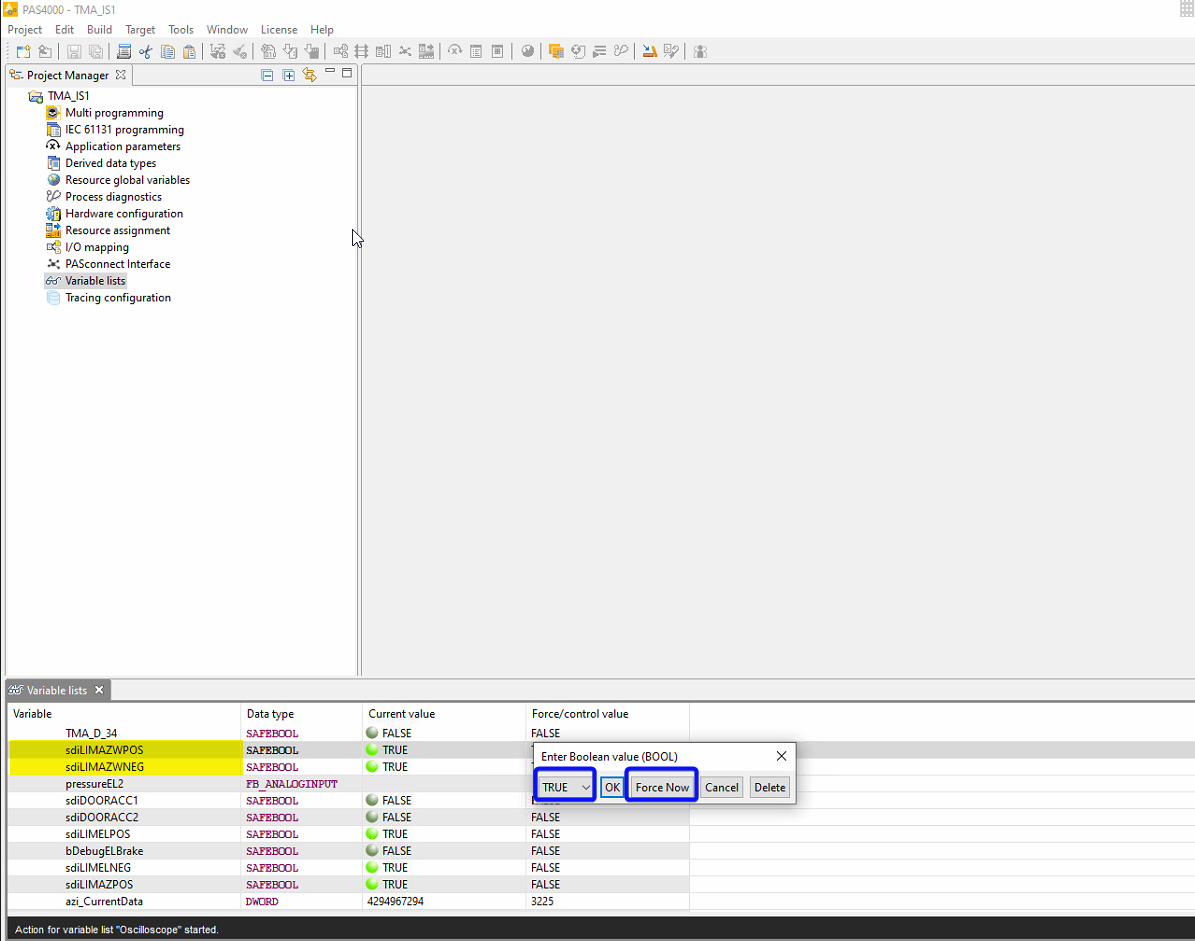
Task: Click the globe toolbar icon
Action: pyautogui.click(x=527, y=52)
